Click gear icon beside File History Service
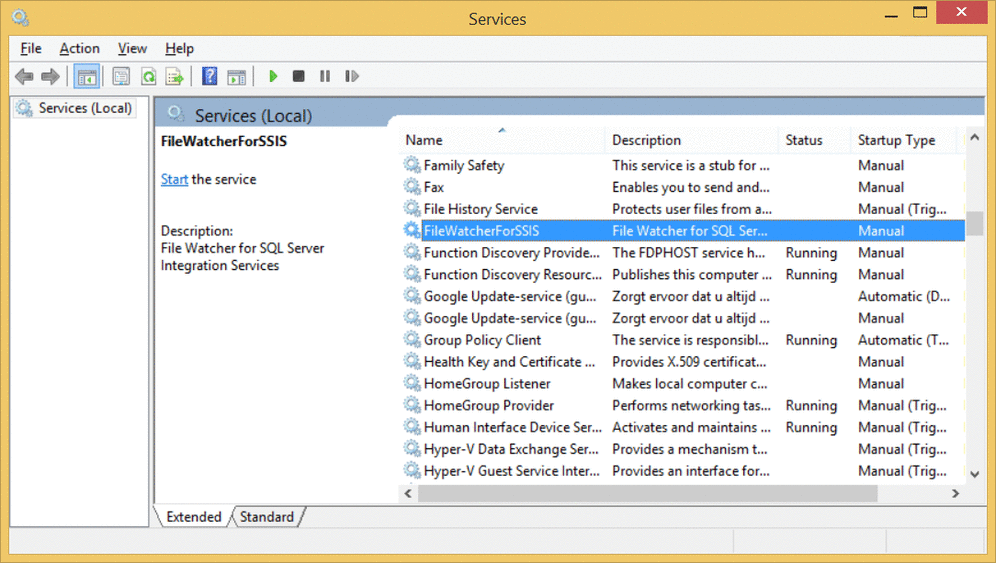The image size is (997, 563). [412, 209]
